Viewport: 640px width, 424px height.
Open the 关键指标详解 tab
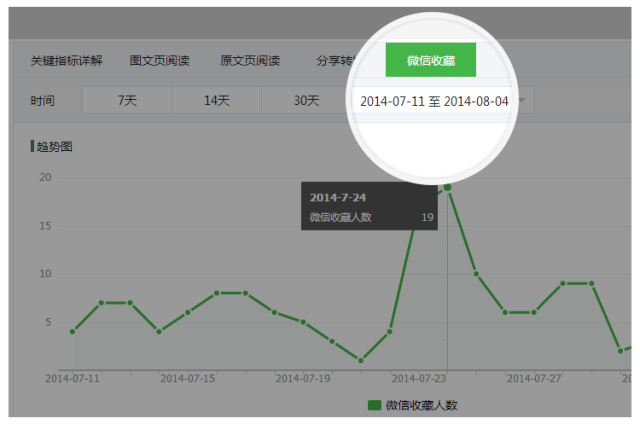click(x=66, y=60)
